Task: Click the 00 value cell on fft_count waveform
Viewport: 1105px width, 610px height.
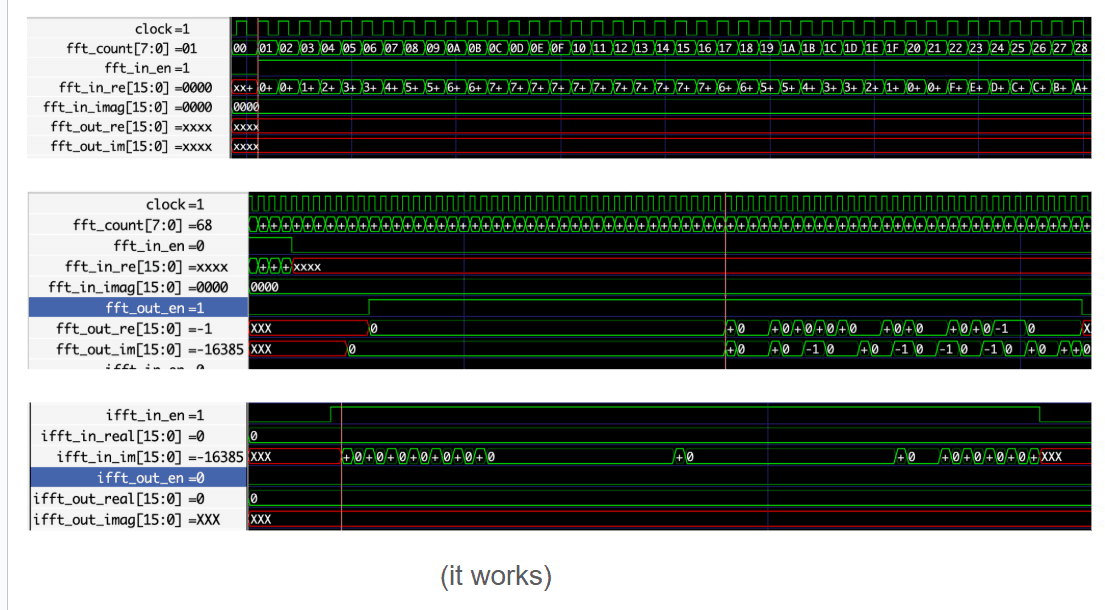Action: (238, 48)
